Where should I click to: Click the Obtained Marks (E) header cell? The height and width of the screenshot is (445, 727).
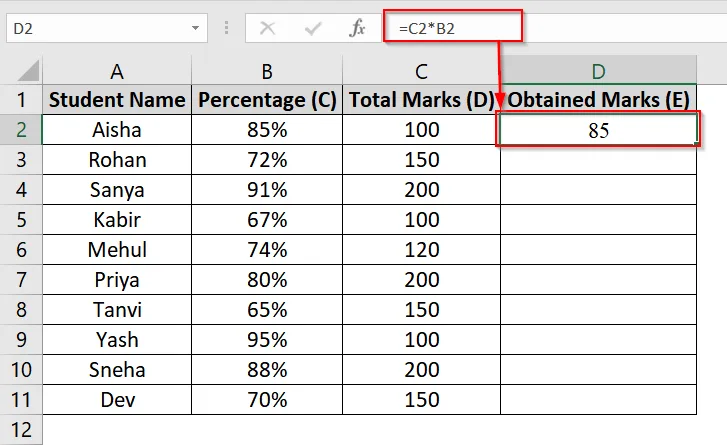click(x=599, y=100)
